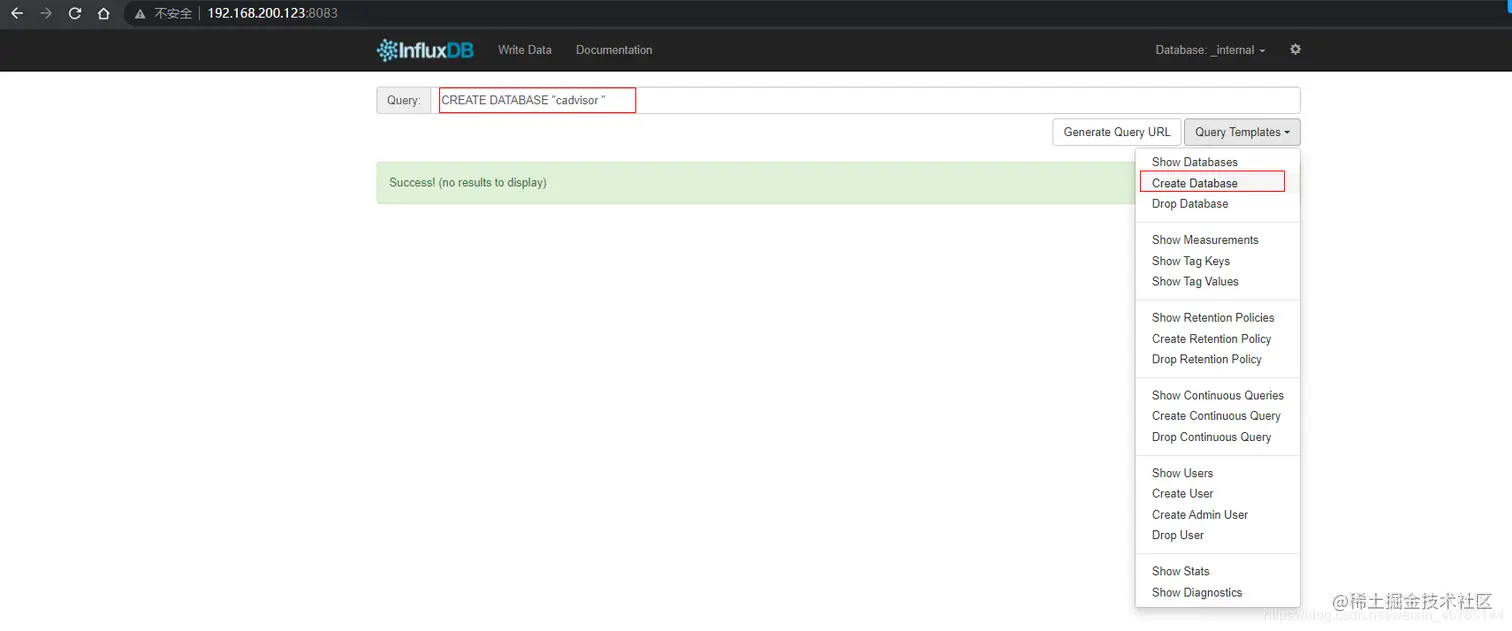Open the settings gear icon
The height and width of the screenshot is (631, 1512).
coord(1295,49)
